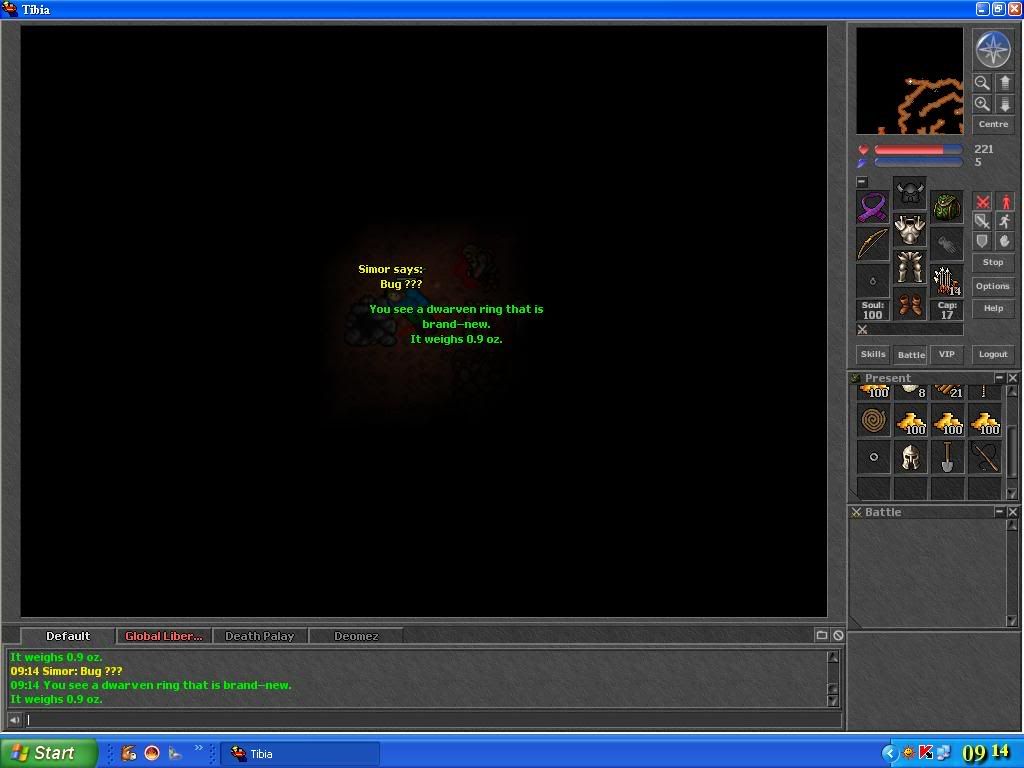Select the dwarven ring in Present container
This screenshot has height=768, width=1024.
pos(873,457)
